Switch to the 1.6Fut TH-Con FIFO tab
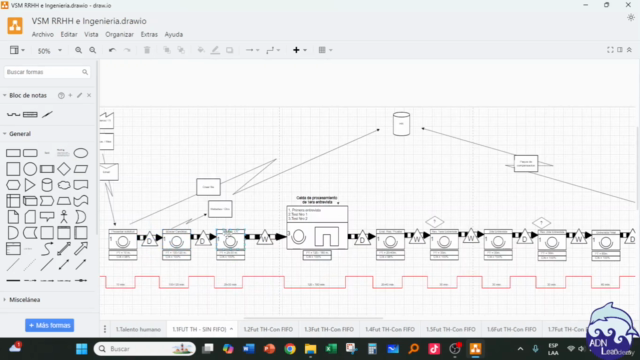The image size is (640, 360). pyautogui.click(x=511, y=329)
